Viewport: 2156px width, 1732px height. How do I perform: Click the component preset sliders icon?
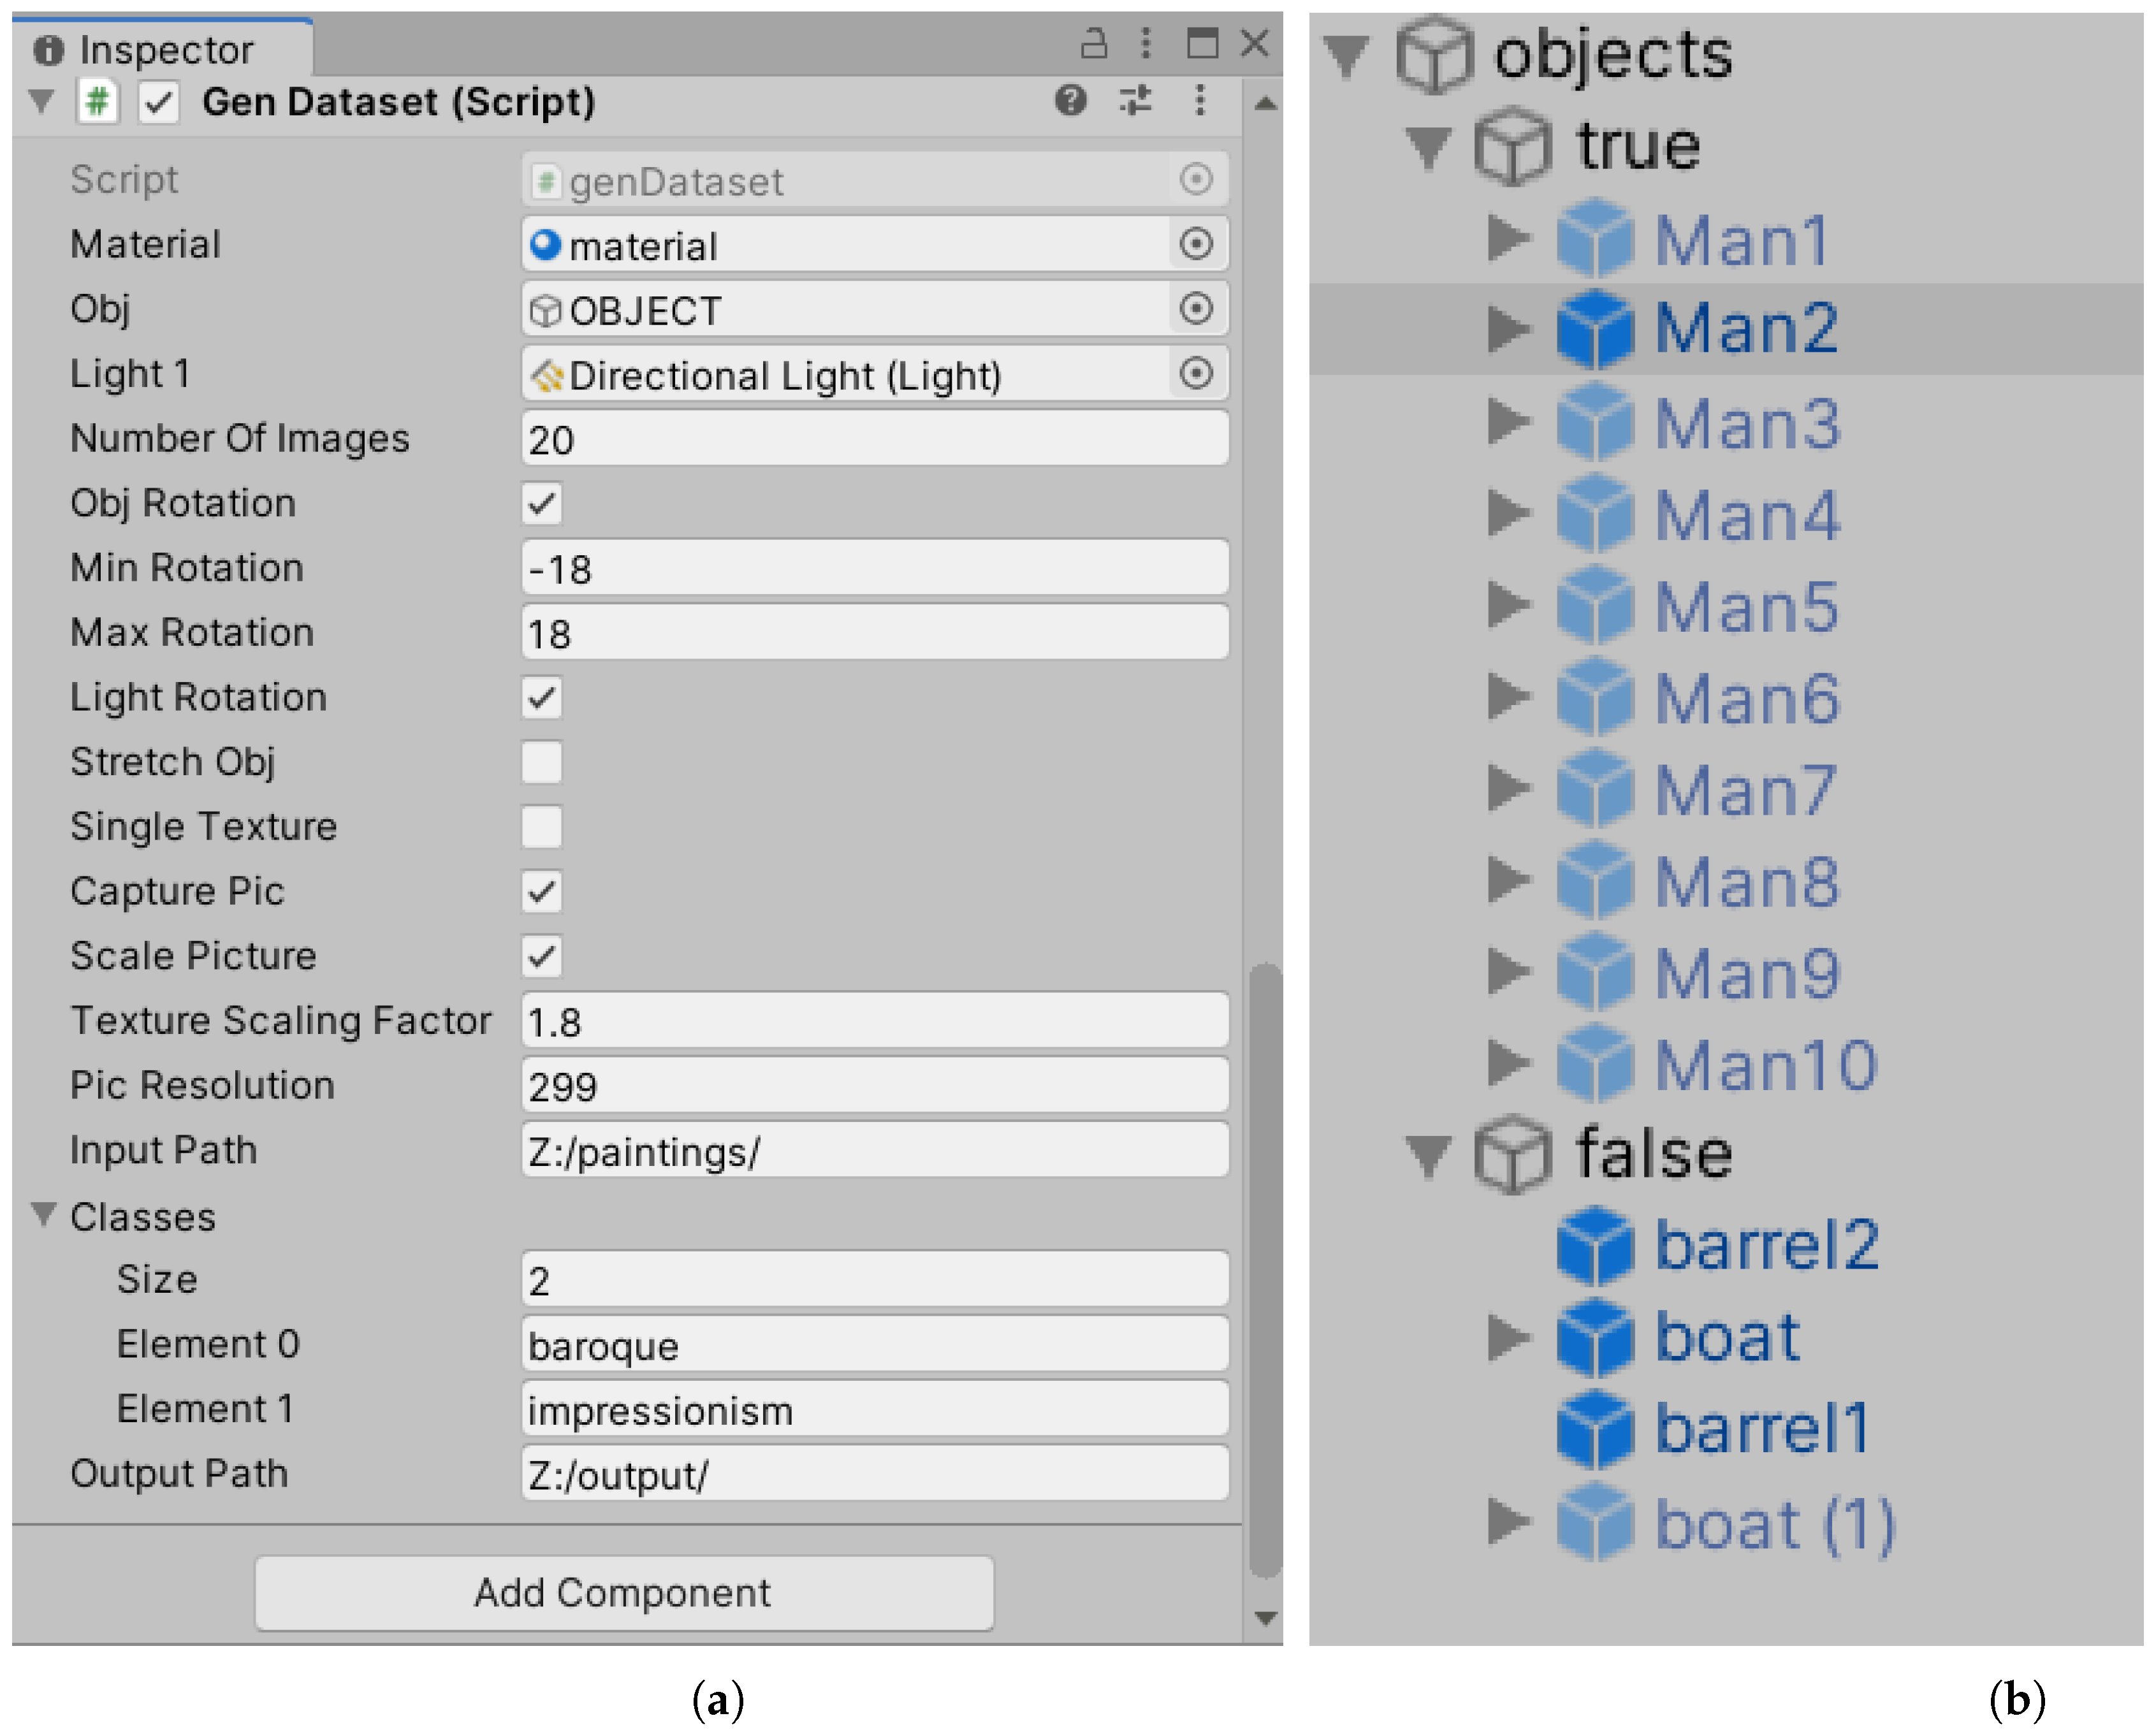pos(1135,100)
